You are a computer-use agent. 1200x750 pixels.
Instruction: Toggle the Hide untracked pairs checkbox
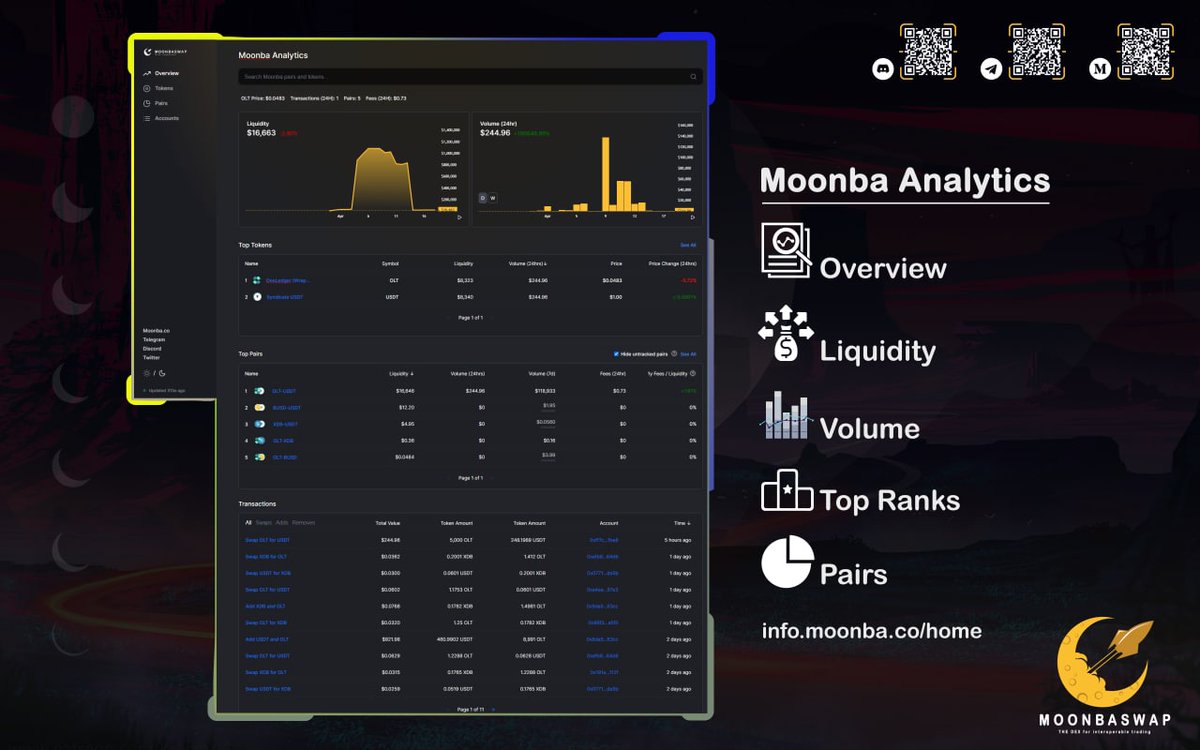coord(617,354)
